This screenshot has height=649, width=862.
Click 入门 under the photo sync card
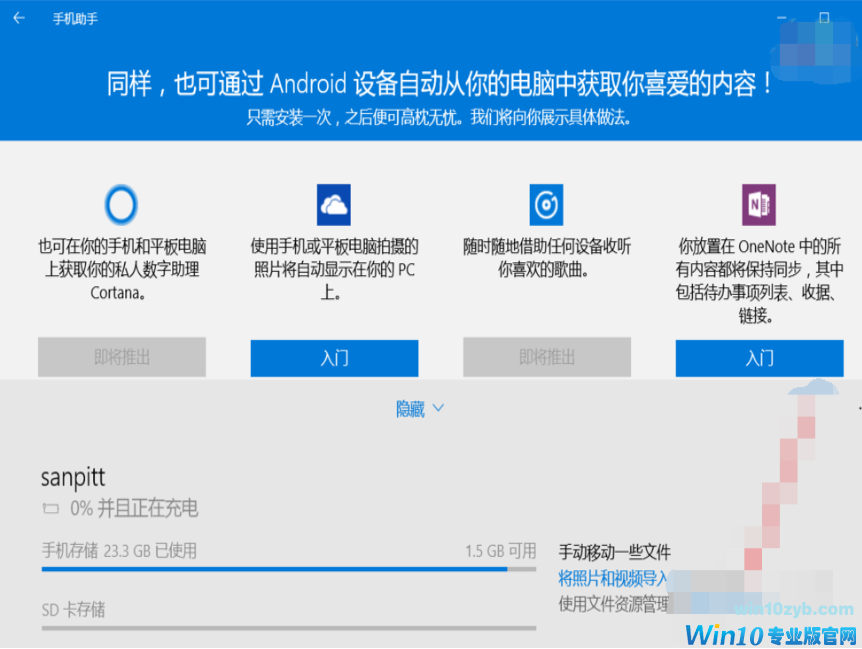point(333,358)
